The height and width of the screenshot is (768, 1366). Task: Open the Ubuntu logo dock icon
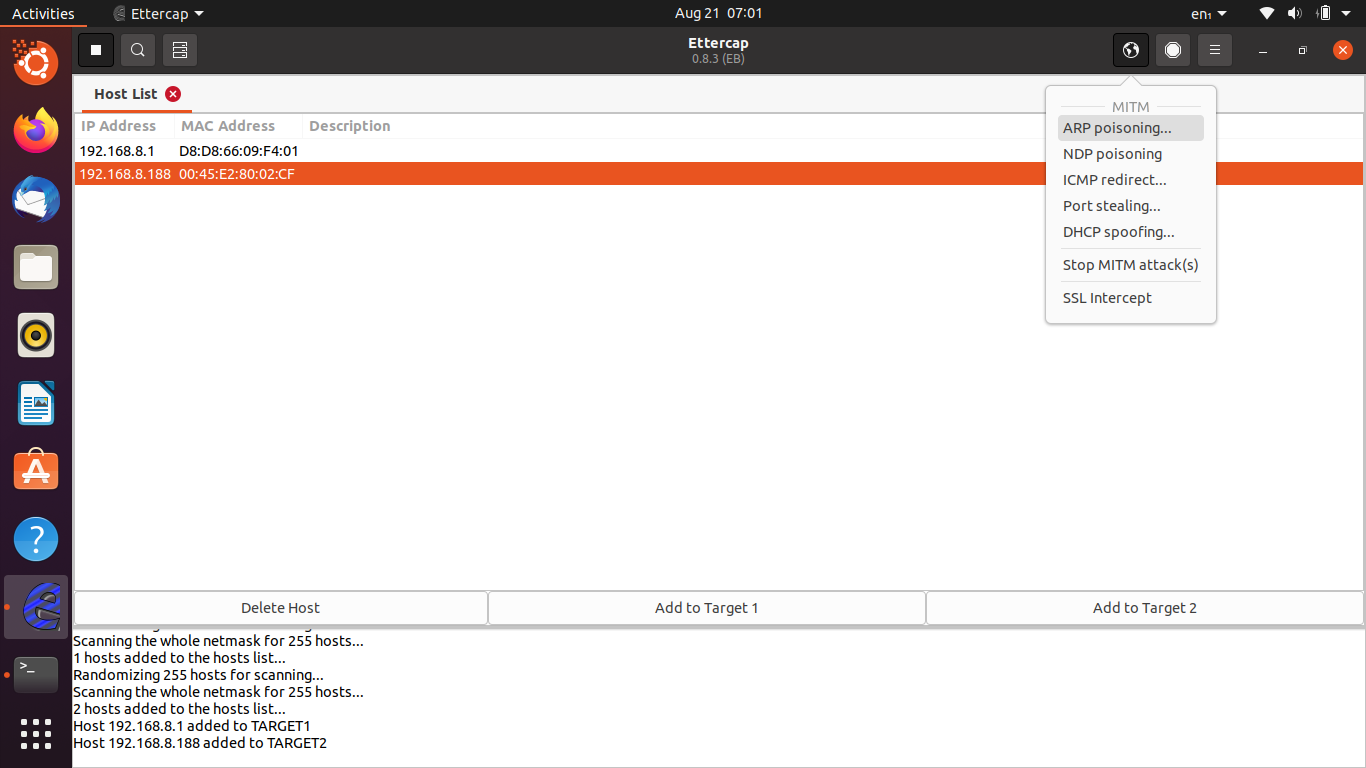coord(36,62)
